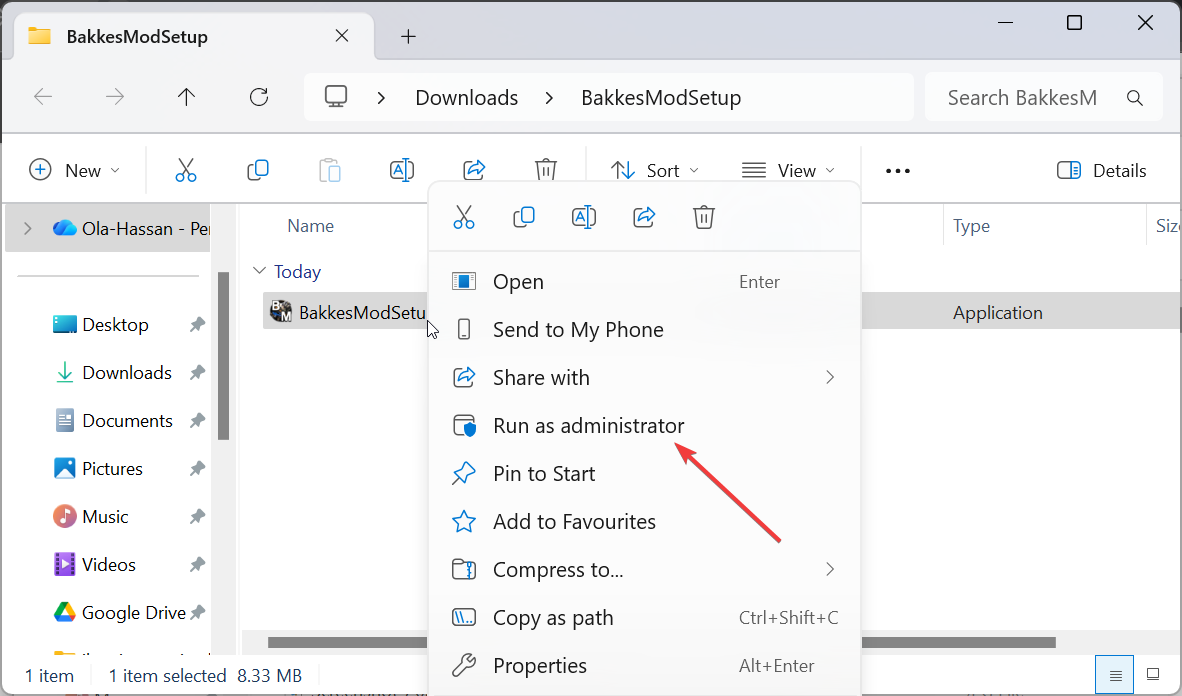Open Downloads in the sidebar
Viewport: 1182px width, 696px height.
(127, 373)
